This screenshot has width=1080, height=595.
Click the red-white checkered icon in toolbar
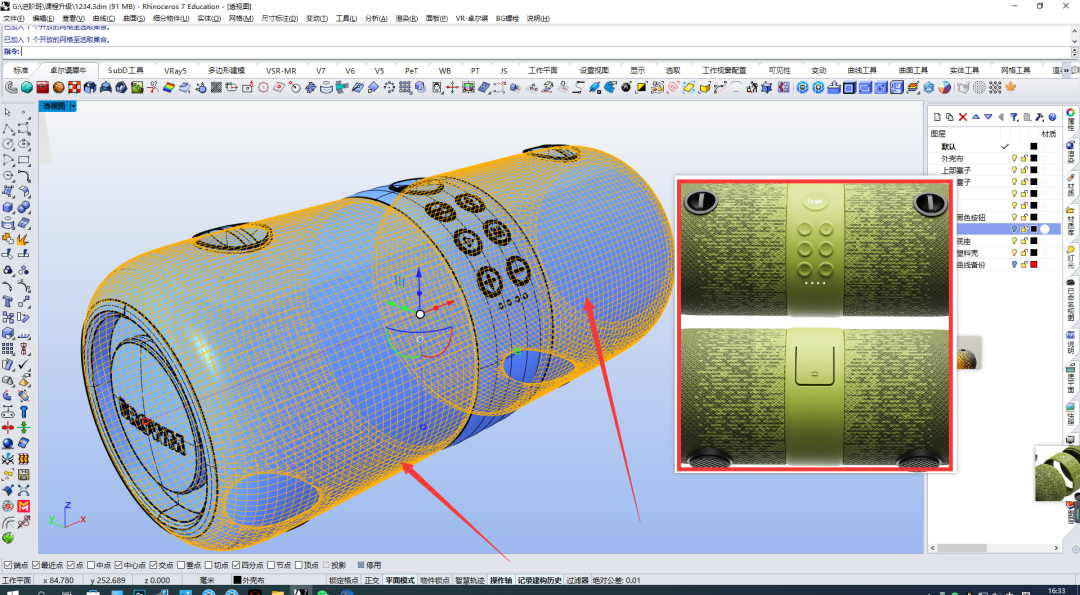74,87
